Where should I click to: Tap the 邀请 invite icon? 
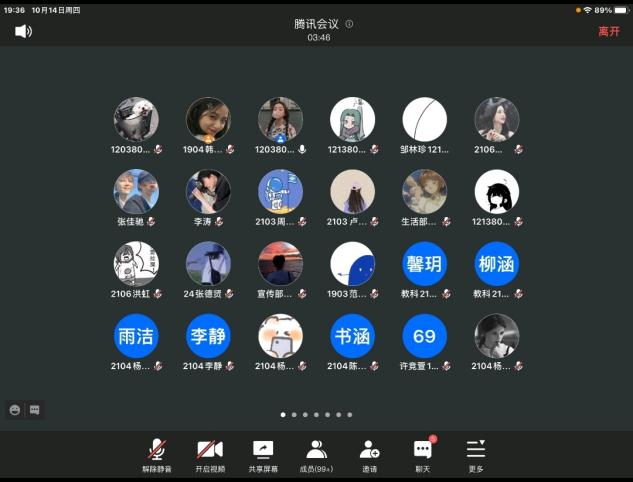click(x=370, y=455)
